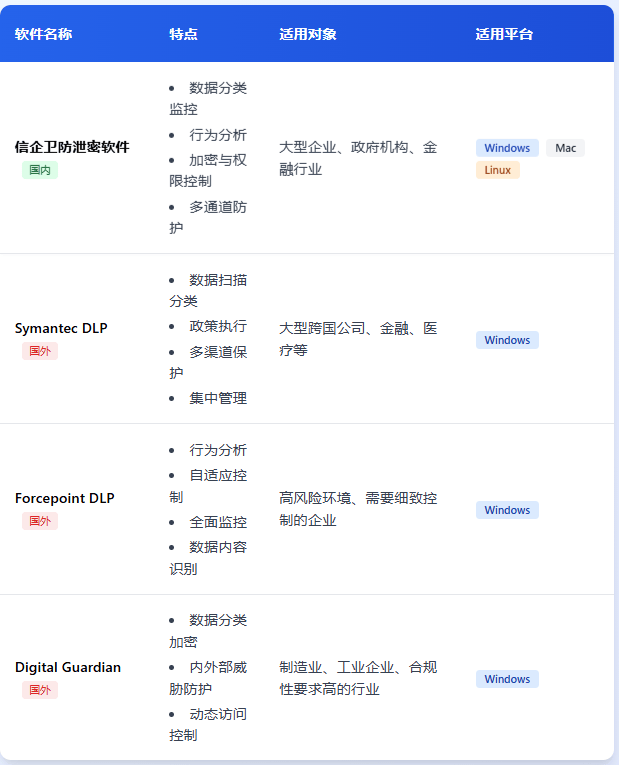
Task: Click Windows badge in Symantec DLP row
Action: (x=507, y=340)
